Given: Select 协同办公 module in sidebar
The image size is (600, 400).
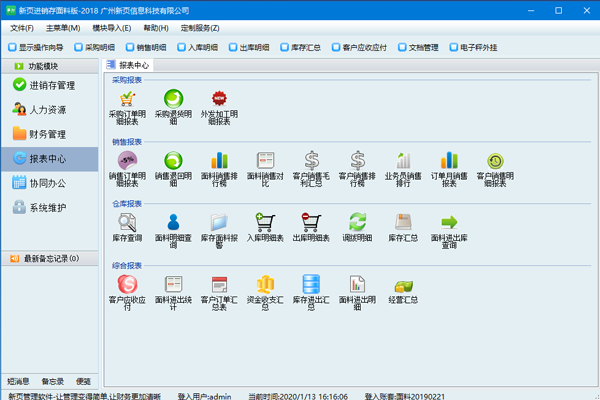Looking at the screenshot, I should [x=50, y=183].
